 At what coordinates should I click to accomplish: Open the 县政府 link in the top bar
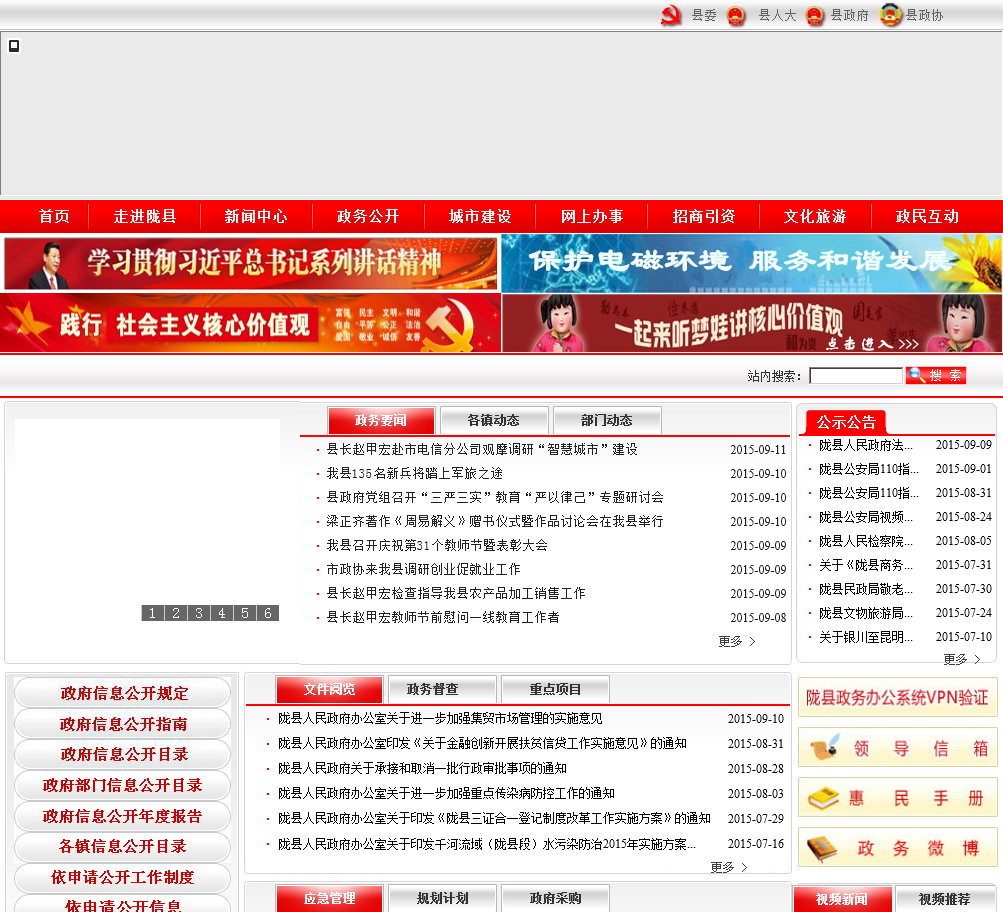[x=849, y=15]
